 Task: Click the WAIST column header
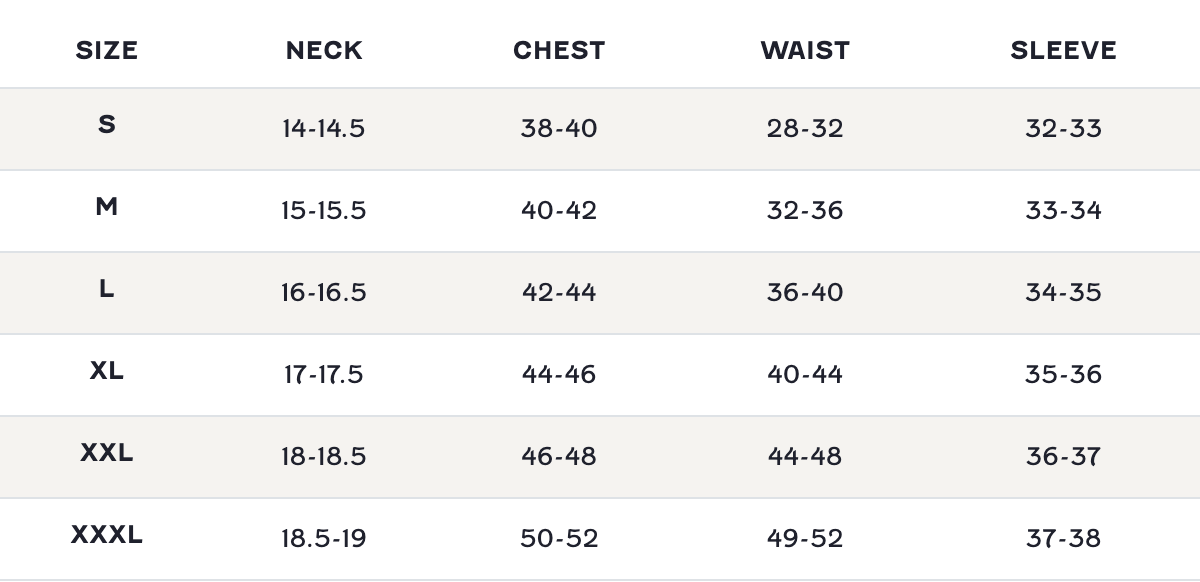[805, 50]
